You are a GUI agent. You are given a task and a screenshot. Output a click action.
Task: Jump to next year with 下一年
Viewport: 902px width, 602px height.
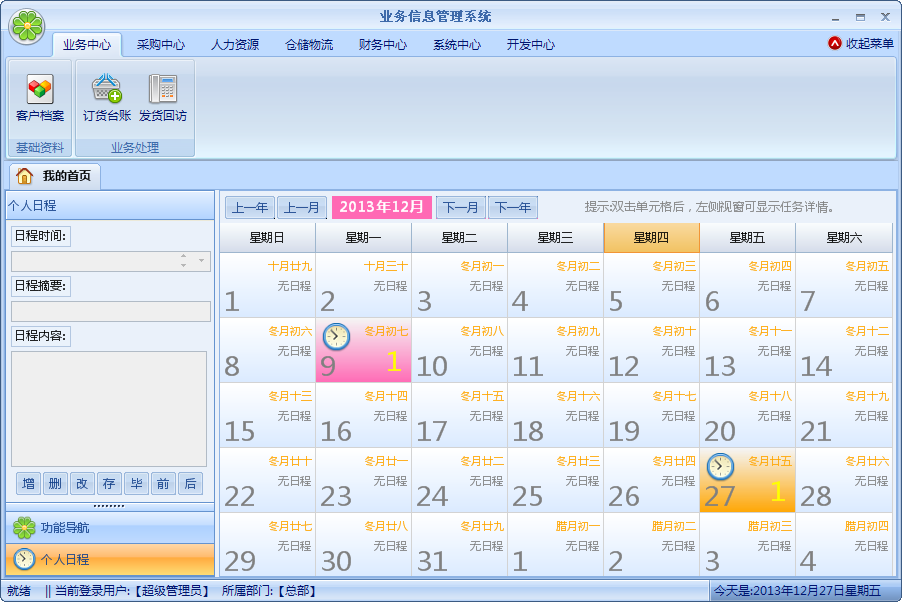coord(512,208)
